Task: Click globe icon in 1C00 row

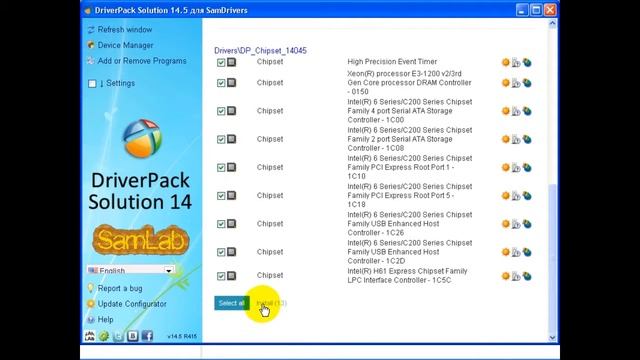Action: coord(527,111)
